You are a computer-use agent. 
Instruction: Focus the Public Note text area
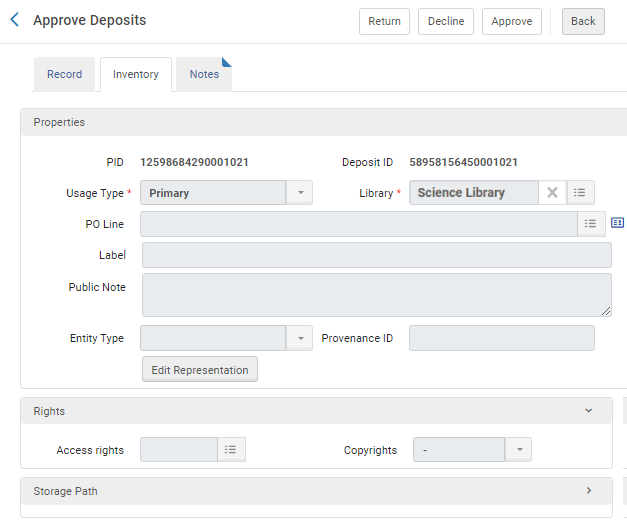click(376, 295)
